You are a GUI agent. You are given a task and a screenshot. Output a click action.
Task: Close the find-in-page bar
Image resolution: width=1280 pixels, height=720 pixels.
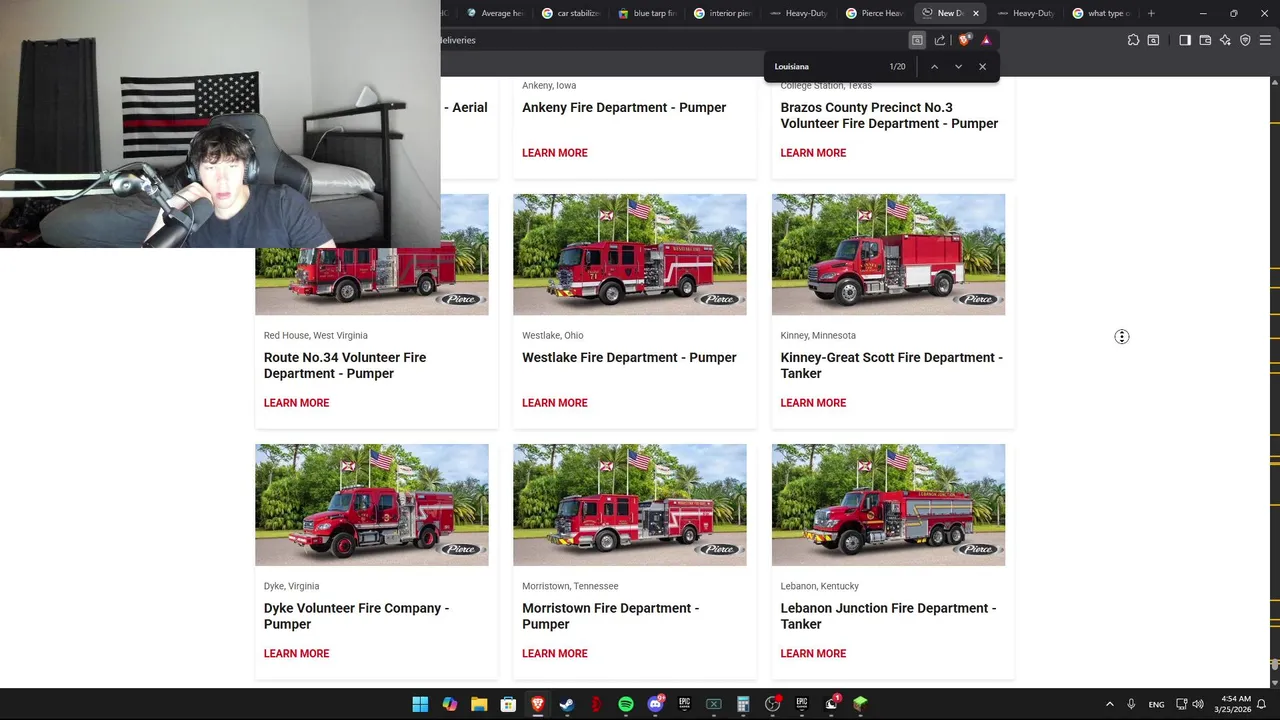click(982, 67)
